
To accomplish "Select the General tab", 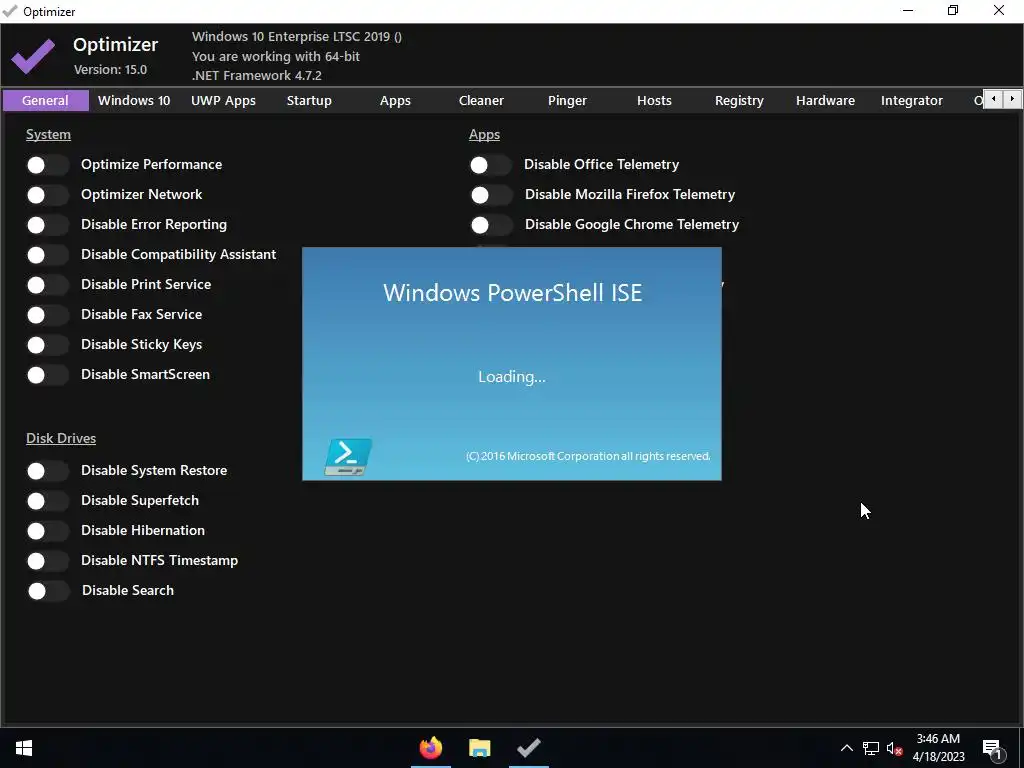I will 46,101.
